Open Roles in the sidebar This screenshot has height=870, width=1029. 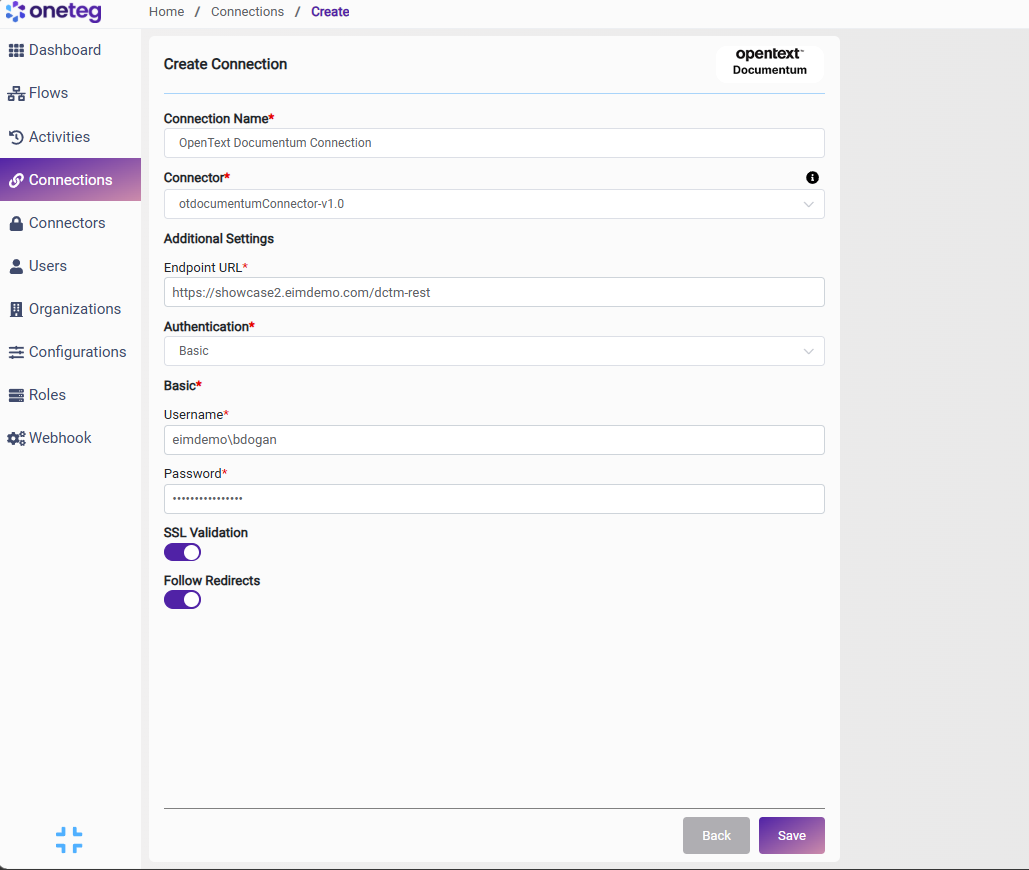coord(70,395)
